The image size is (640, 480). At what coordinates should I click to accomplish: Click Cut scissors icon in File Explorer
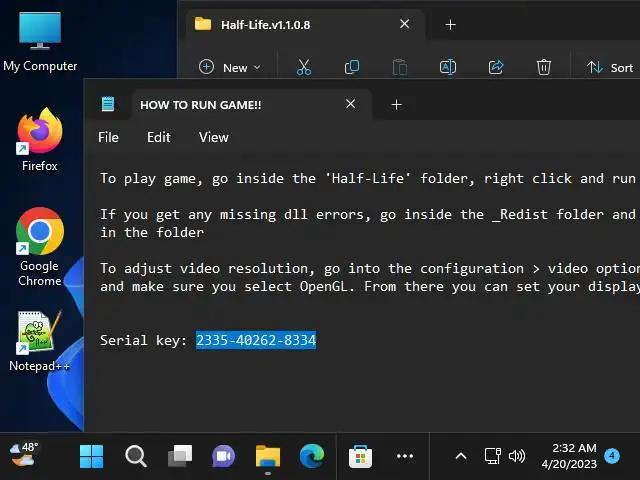(304, 67)
